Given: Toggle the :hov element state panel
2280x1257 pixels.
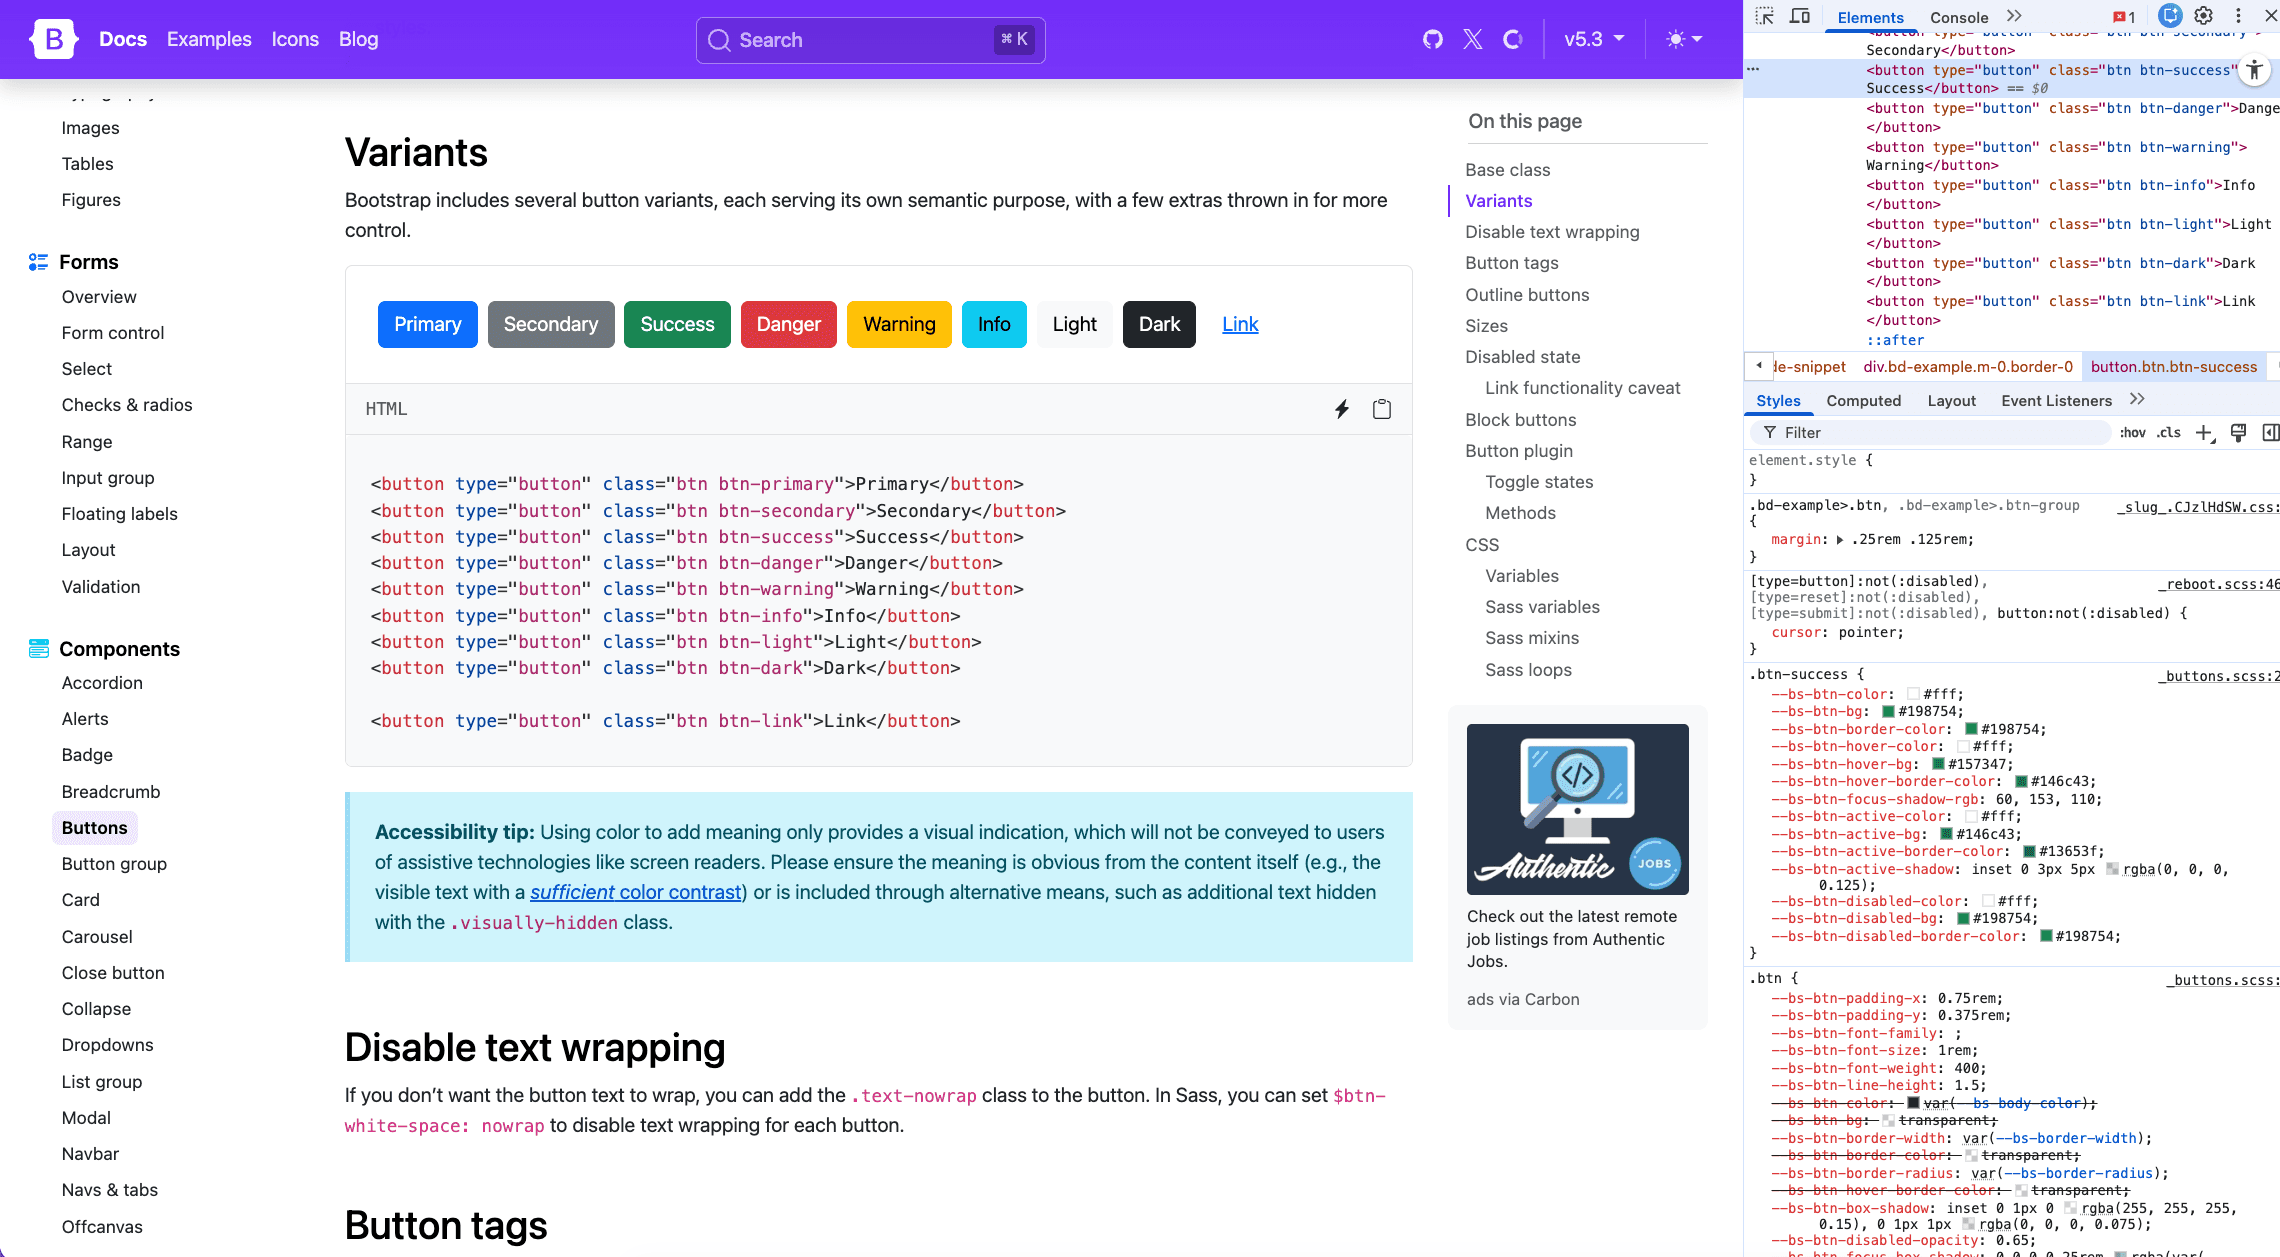Looking at the screenshot, I should (x=2132, y=432).
